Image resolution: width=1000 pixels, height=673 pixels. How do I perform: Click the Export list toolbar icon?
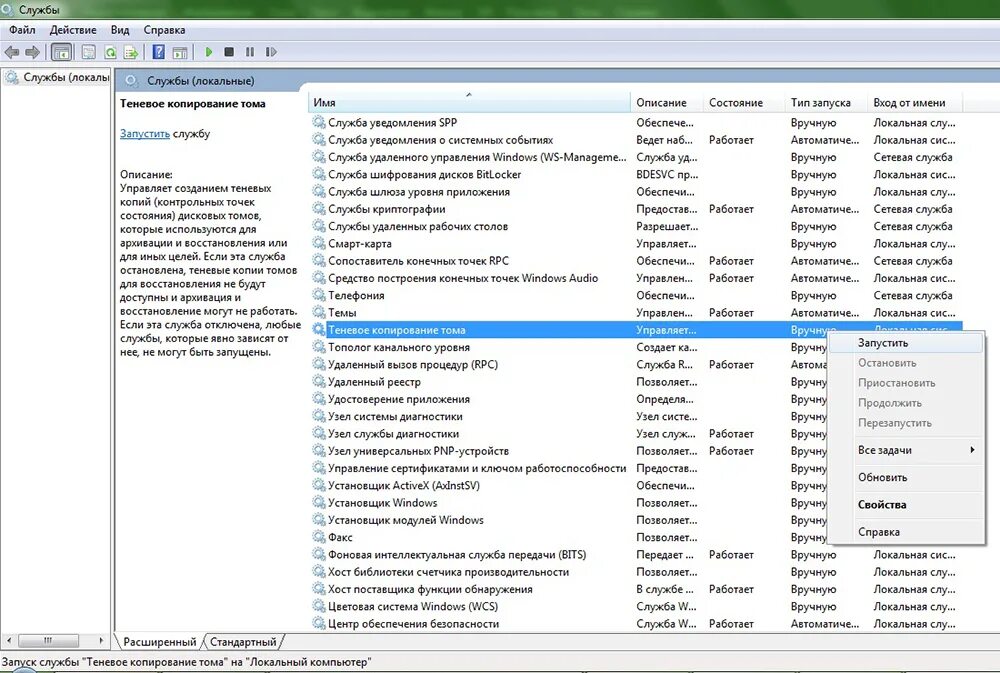tap(131, 52)
